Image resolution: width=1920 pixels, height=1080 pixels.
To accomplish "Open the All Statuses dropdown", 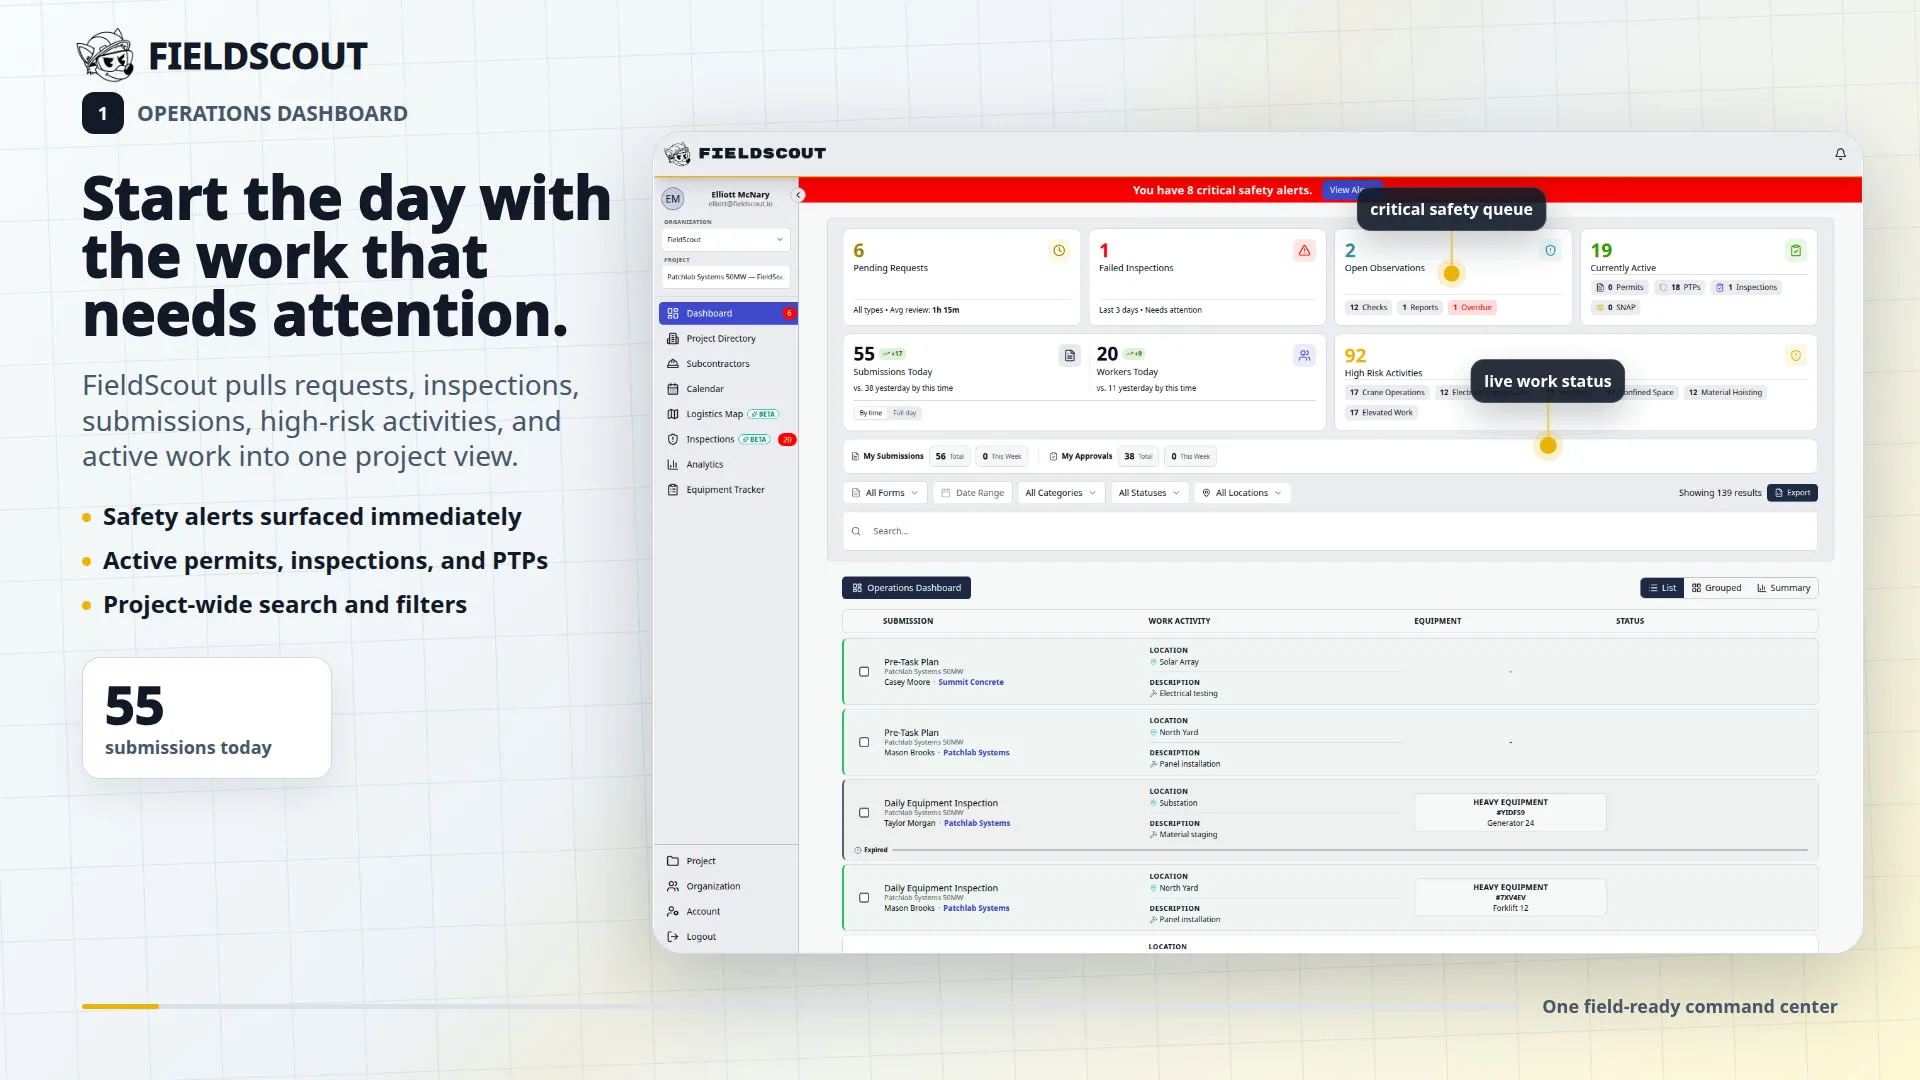I will click(x=1149, y=493).
